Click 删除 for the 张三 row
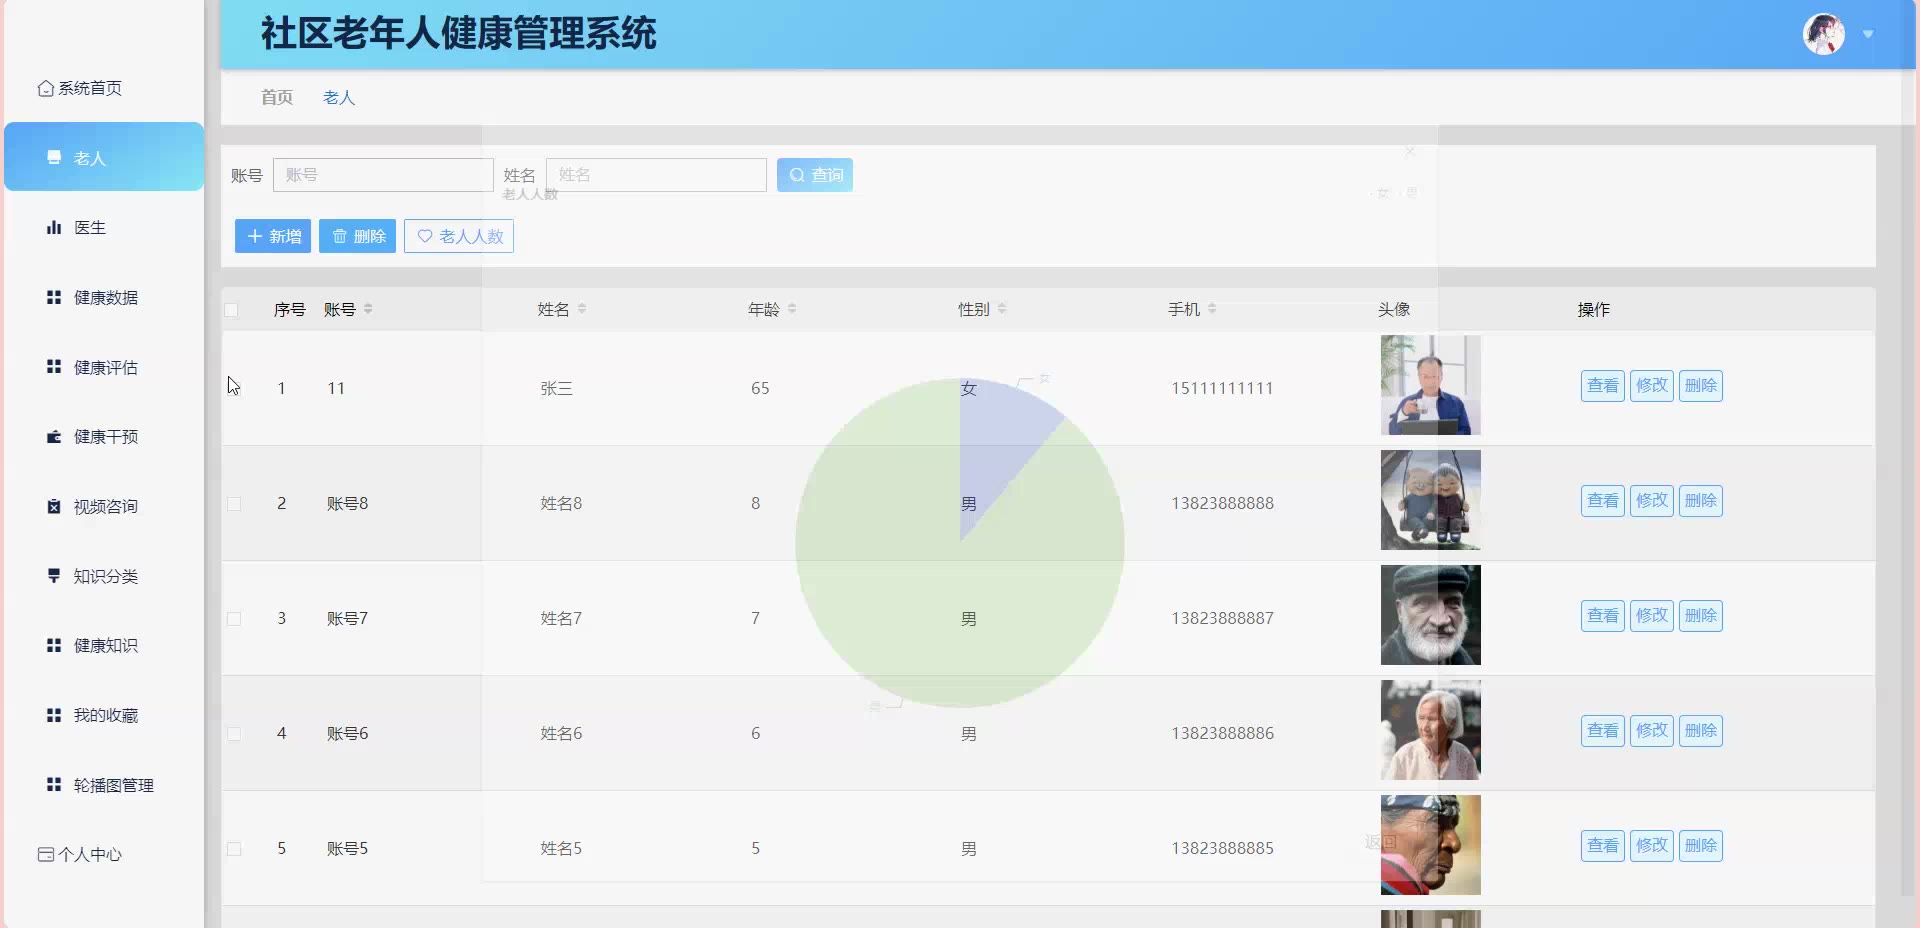Image resolution: width=1920 pixels, height=928 pixels. (x=1701, y=386)
